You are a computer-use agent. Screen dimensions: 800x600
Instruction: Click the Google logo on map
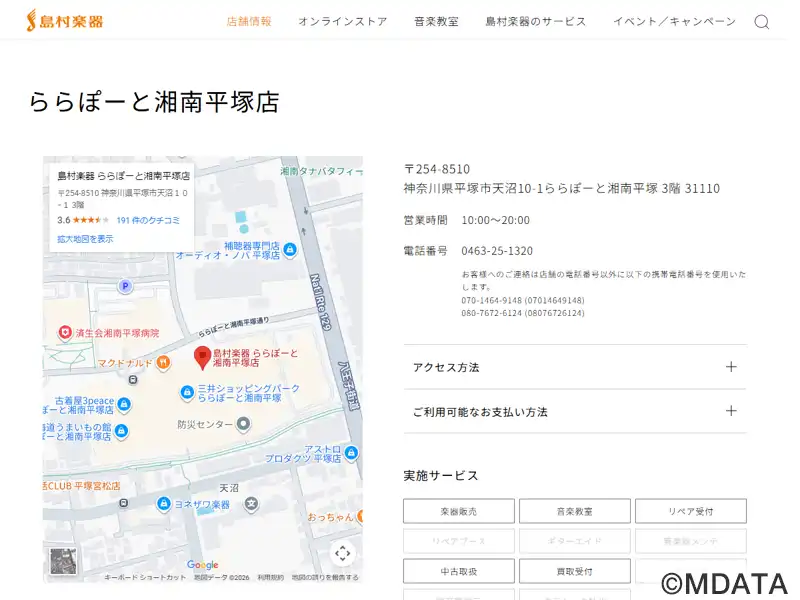203,565
